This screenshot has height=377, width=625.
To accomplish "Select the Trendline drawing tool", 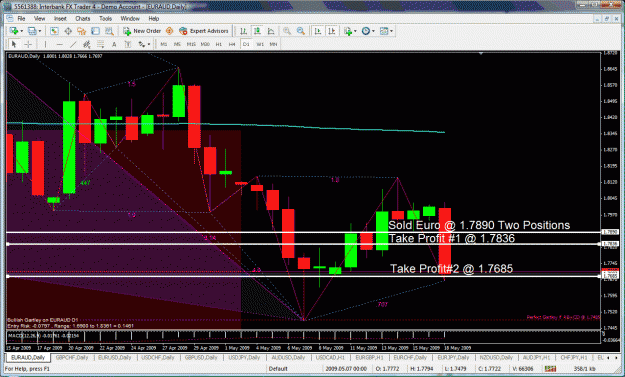I will [73, 44].
